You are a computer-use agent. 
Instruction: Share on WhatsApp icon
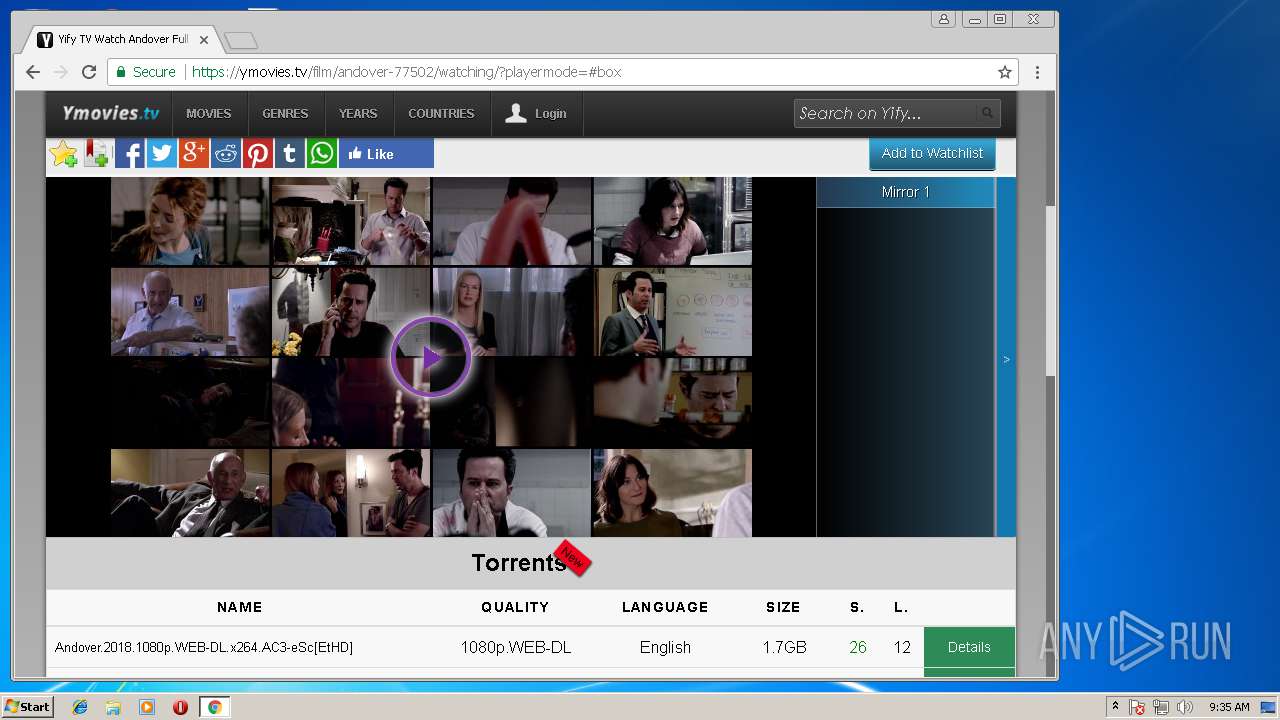click(x=322, y=153)
